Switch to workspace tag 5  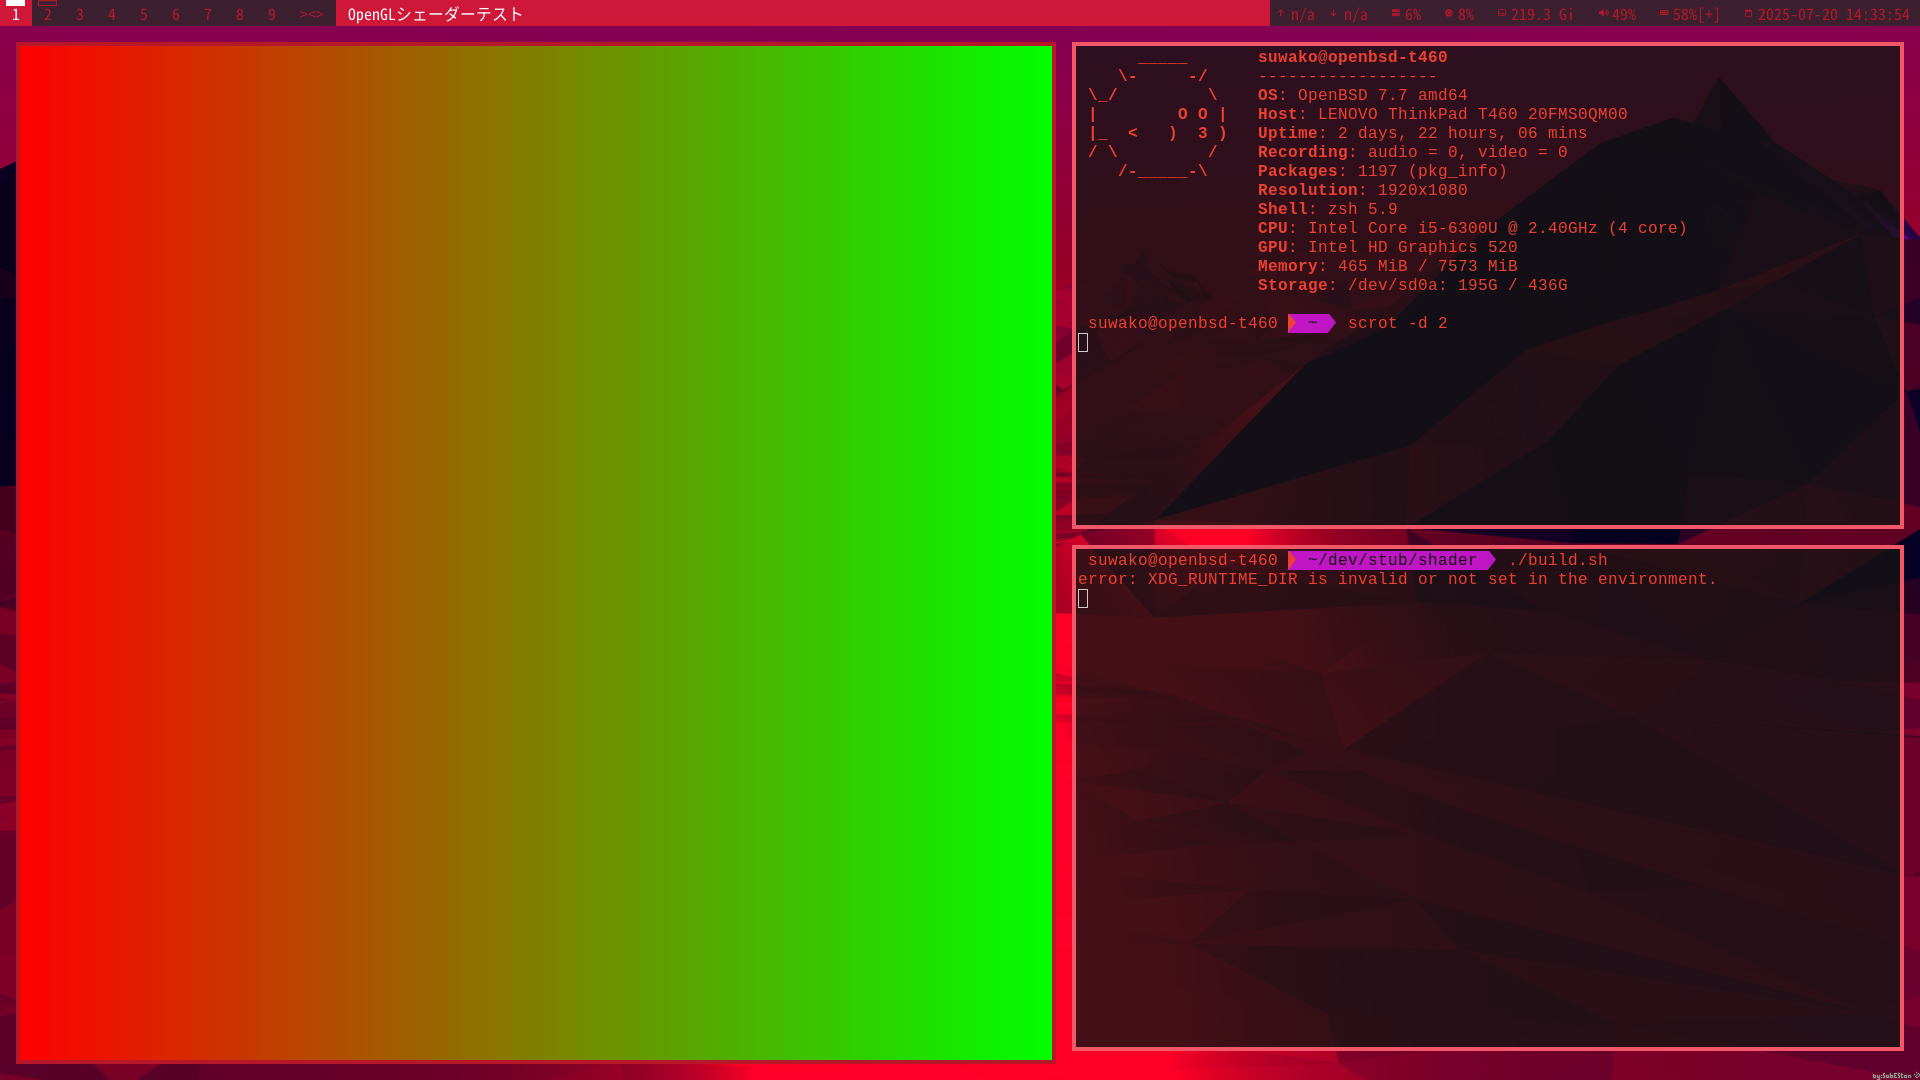[x=144, y=14]
